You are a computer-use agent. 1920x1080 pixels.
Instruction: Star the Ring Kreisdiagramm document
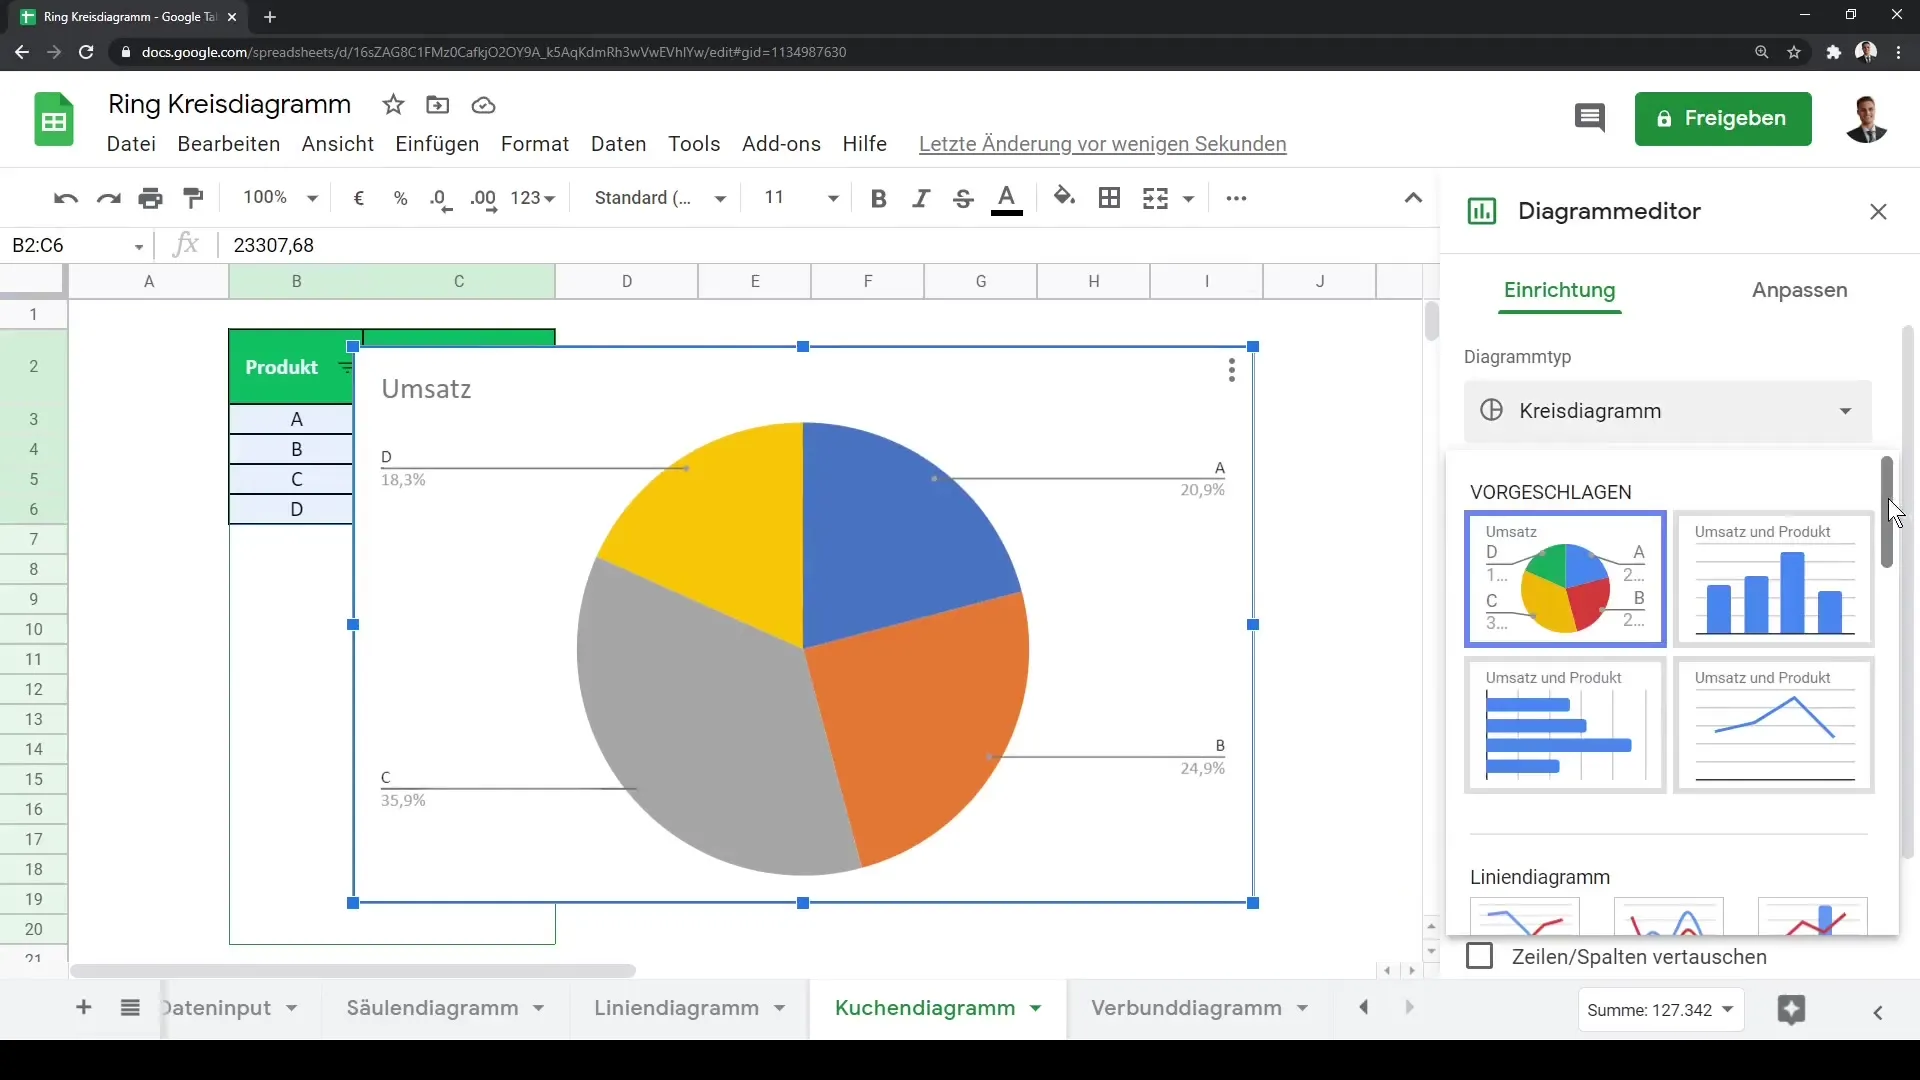coord(393,105)
